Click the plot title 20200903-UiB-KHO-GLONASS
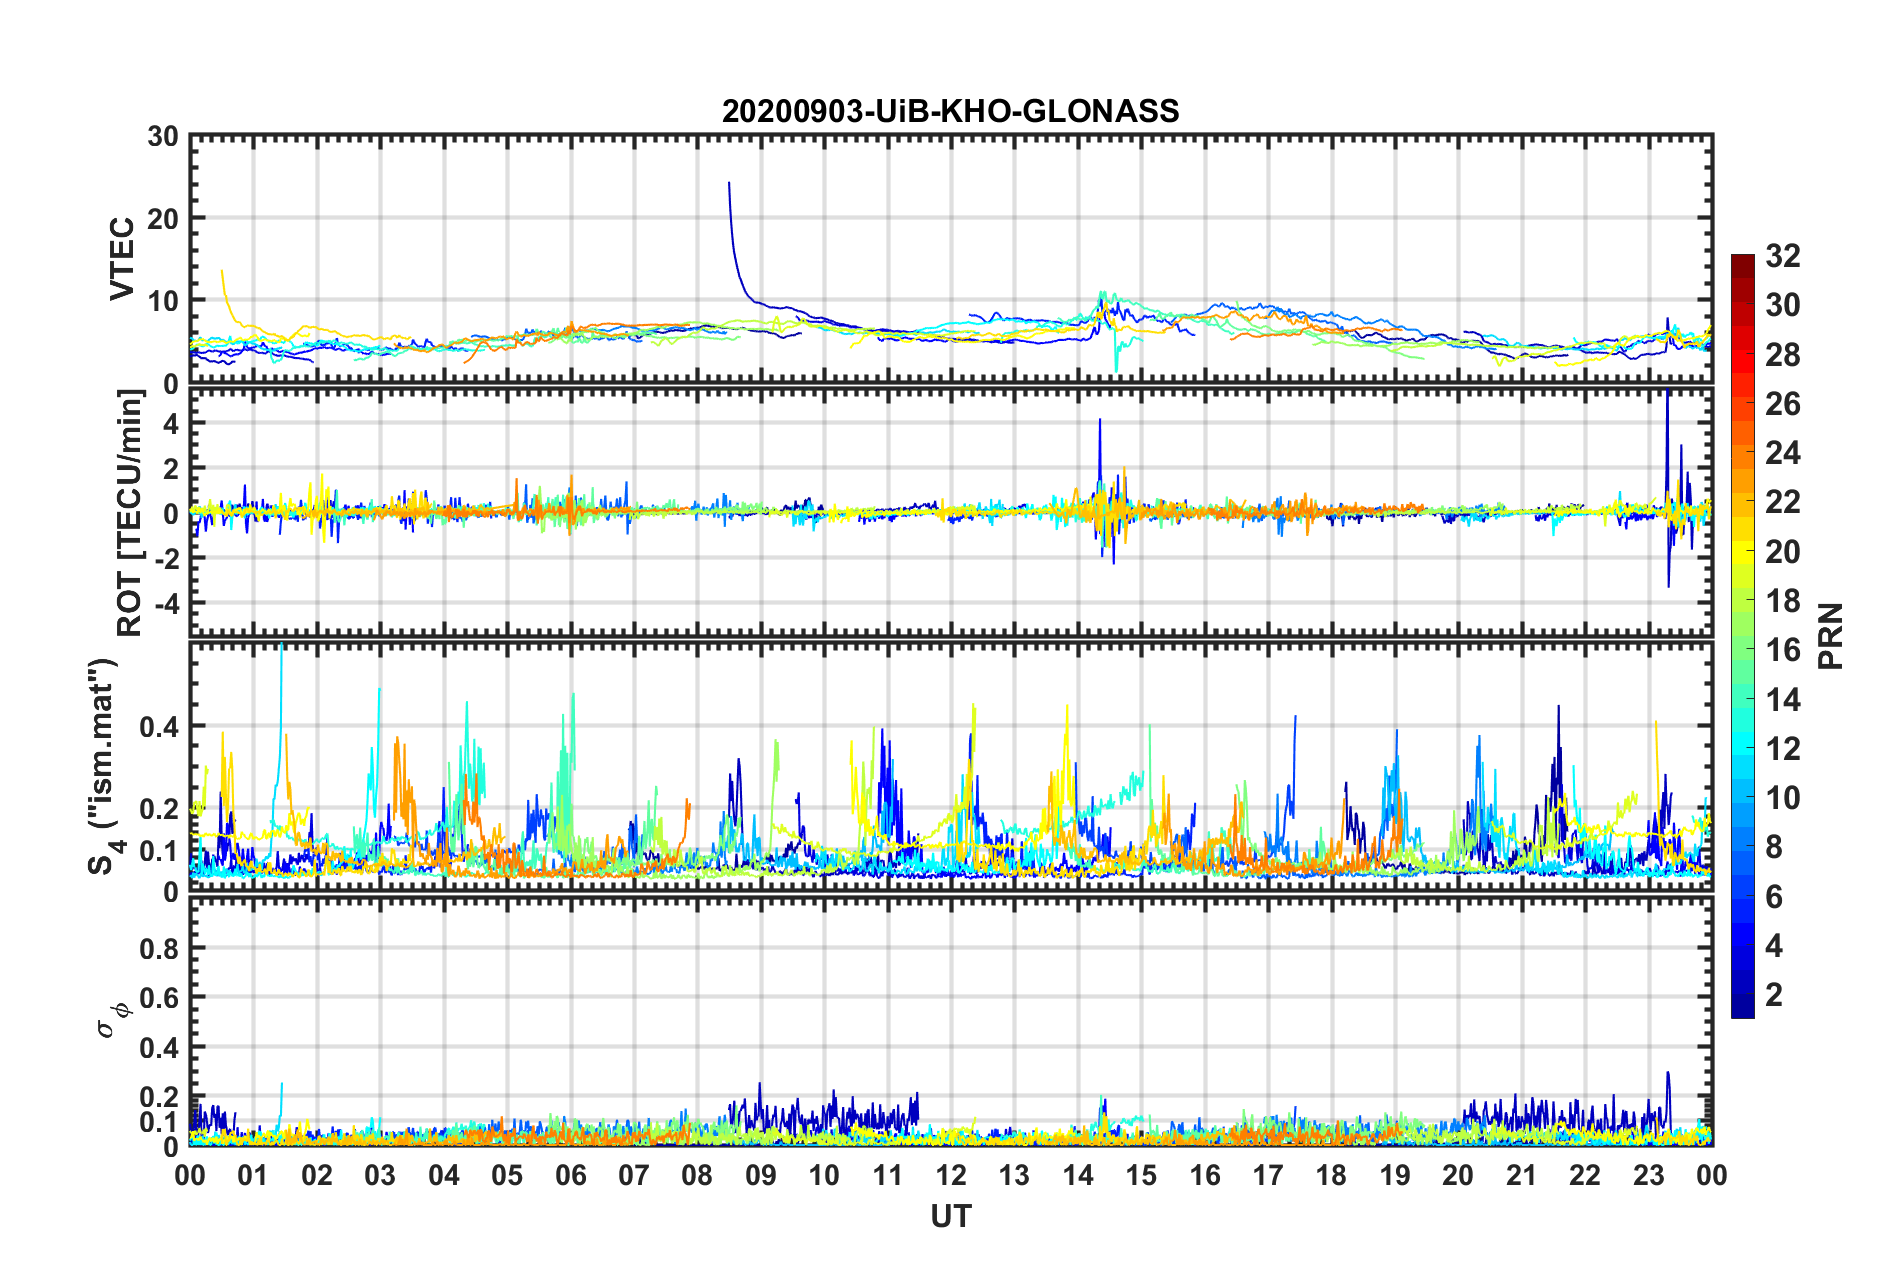The image size is (1902, 1272). tap(950, 111)
